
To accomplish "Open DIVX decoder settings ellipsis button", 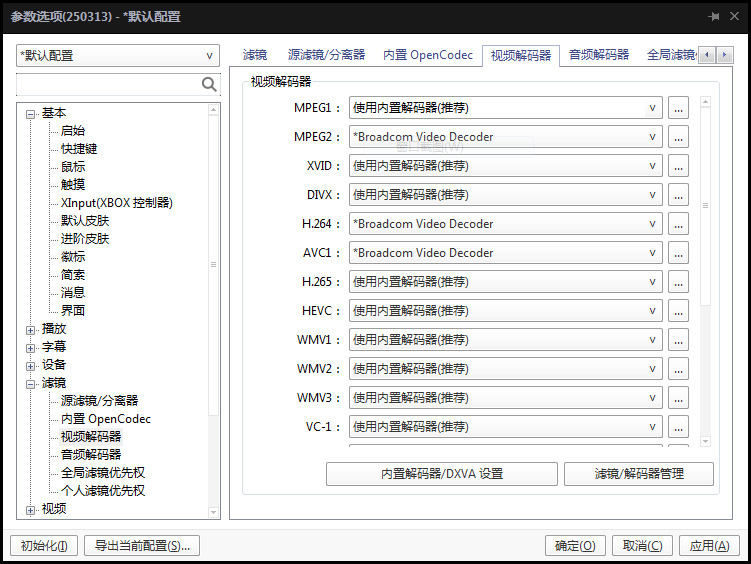I will point(678,195).
